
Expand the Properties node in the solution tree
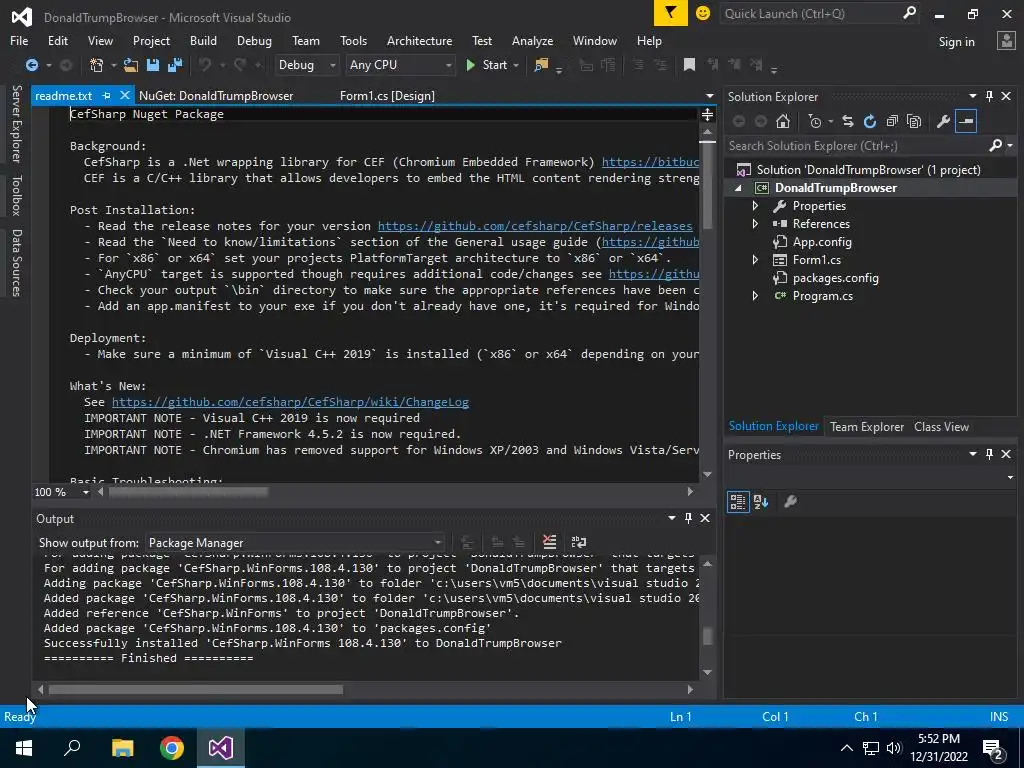tap(756, 206)
